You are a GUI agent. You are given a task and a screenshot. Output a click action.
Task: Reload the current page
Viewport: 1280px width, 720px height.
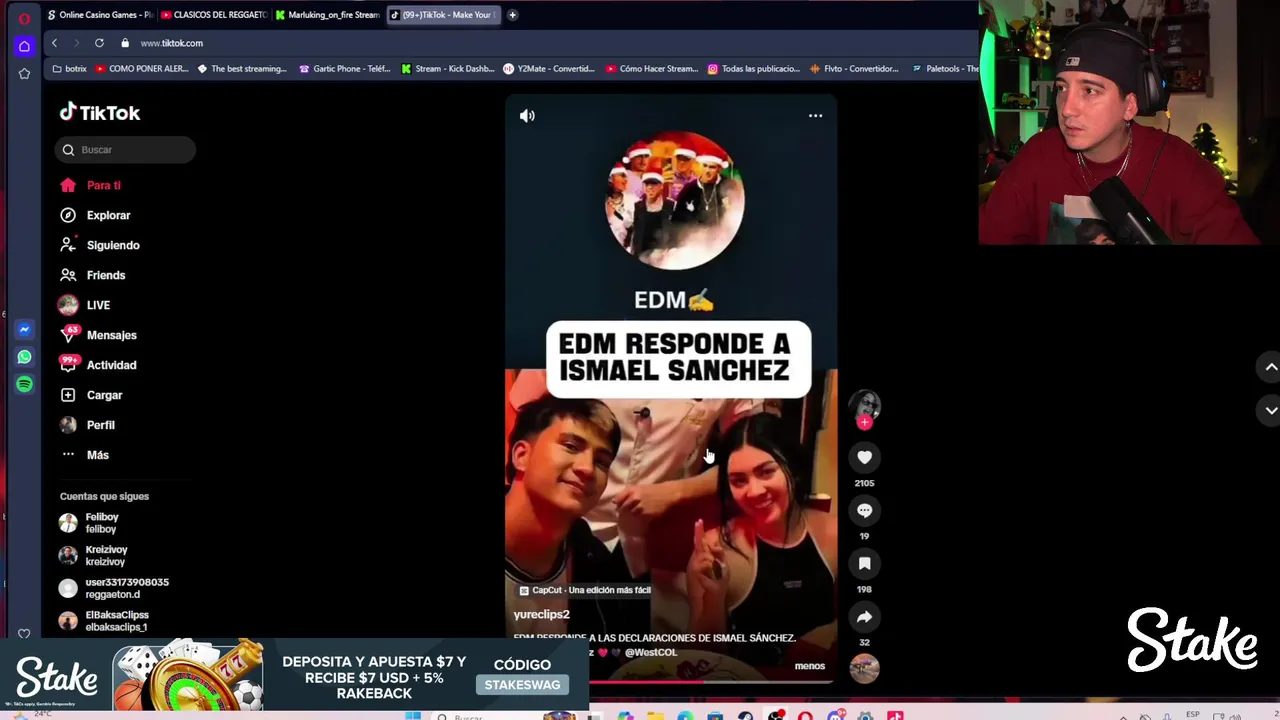(x=99, y=43)
